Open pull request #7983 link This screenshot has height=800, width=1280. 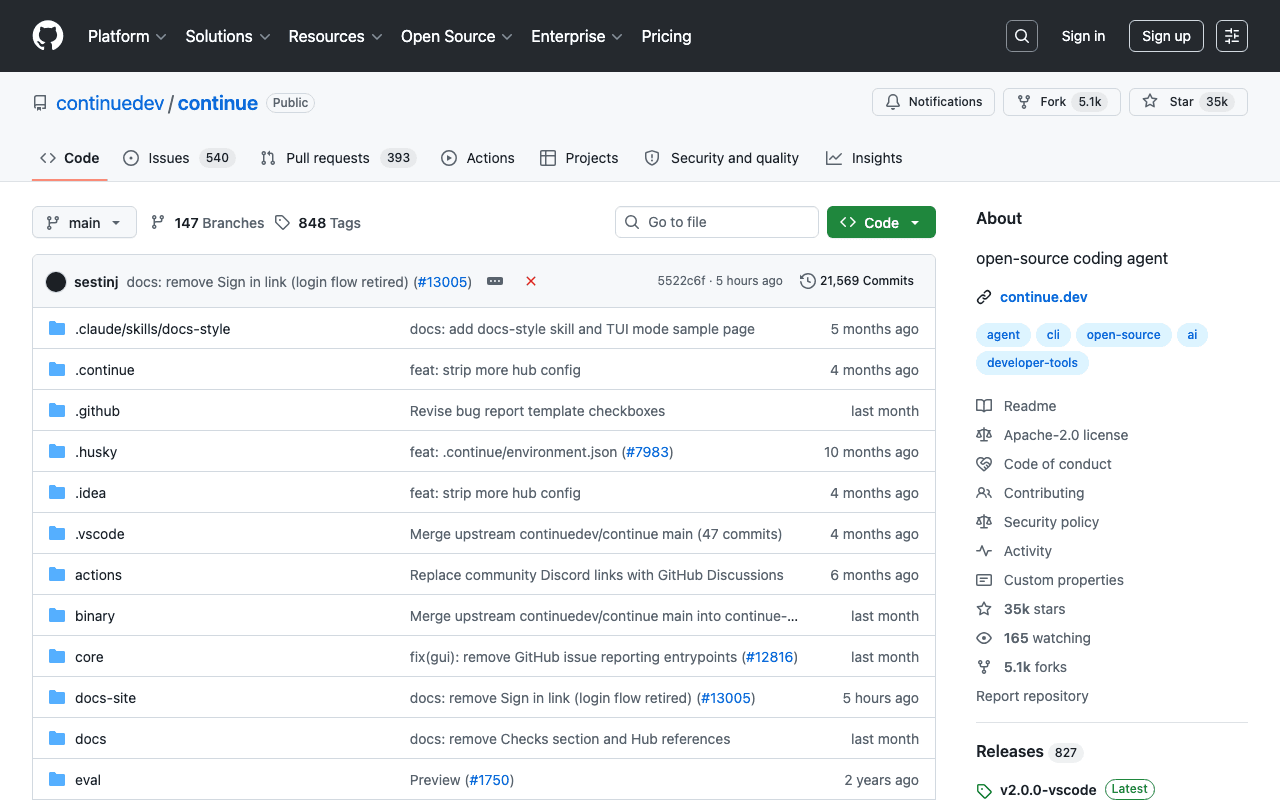pyautogui.click(x=647, y=452)
